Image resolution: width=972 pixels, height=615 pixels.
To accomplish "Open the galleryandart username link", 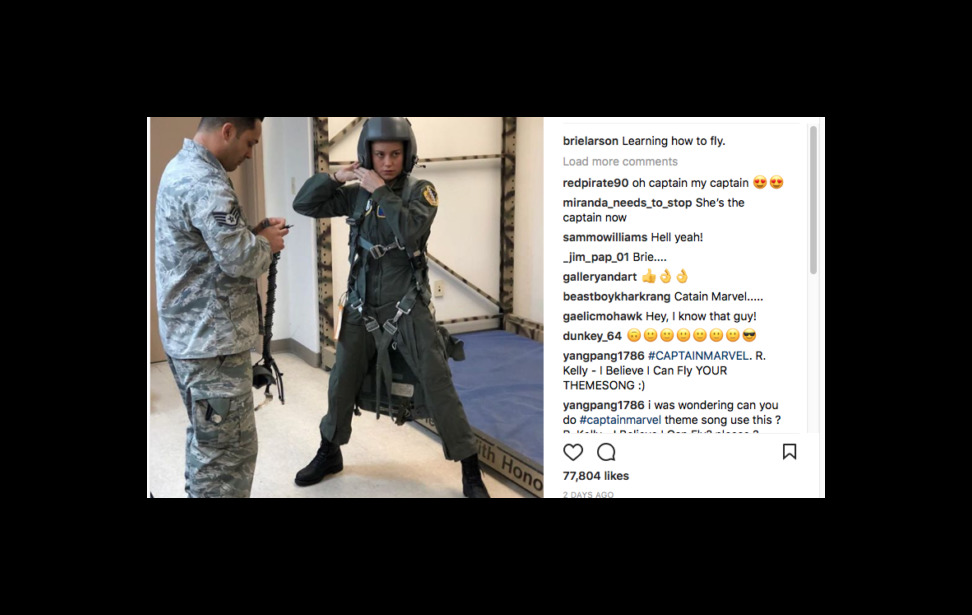I will coord(599,277).
